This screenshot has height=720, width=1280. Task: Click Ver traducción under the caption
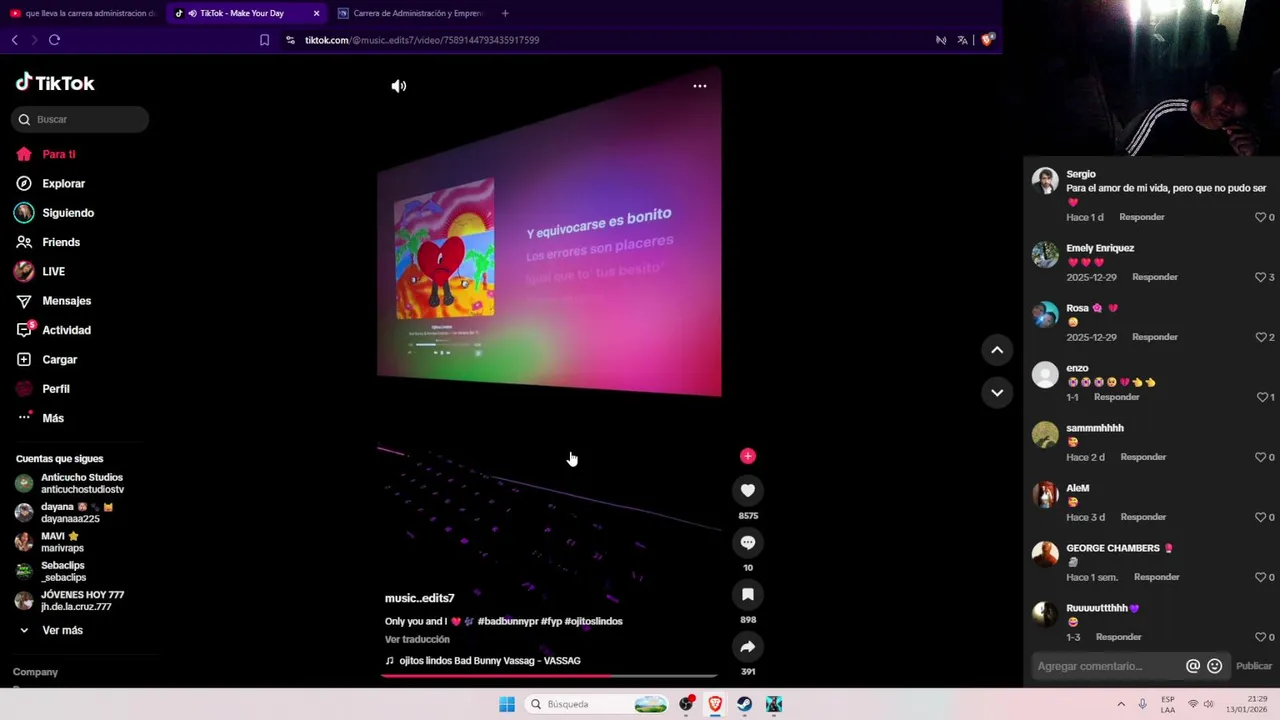coord(417,639)
